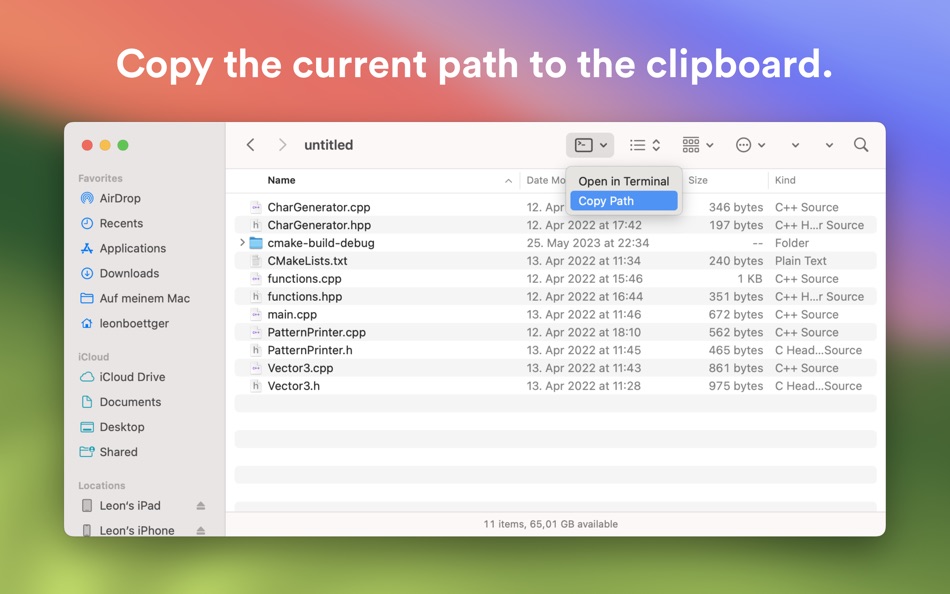This screenshot has width=950, height=594.
Task: Open the Auf meinem Mac folder
Action: coord(145,298)
